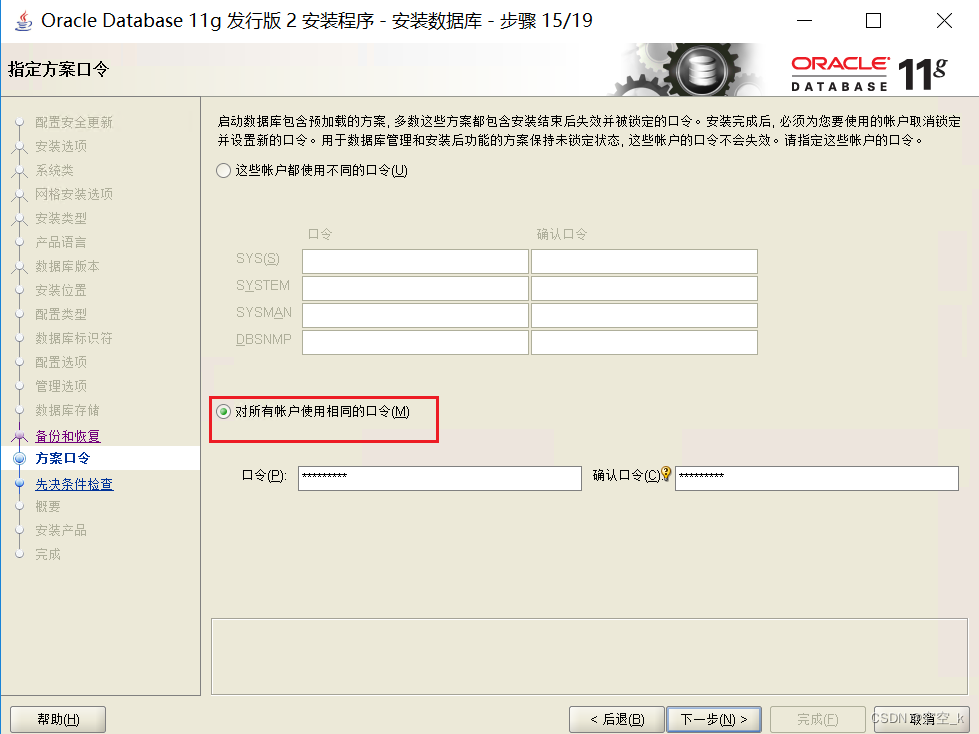Click the 确认口令(C) password field
979x734 pixels.
point(816,478)
